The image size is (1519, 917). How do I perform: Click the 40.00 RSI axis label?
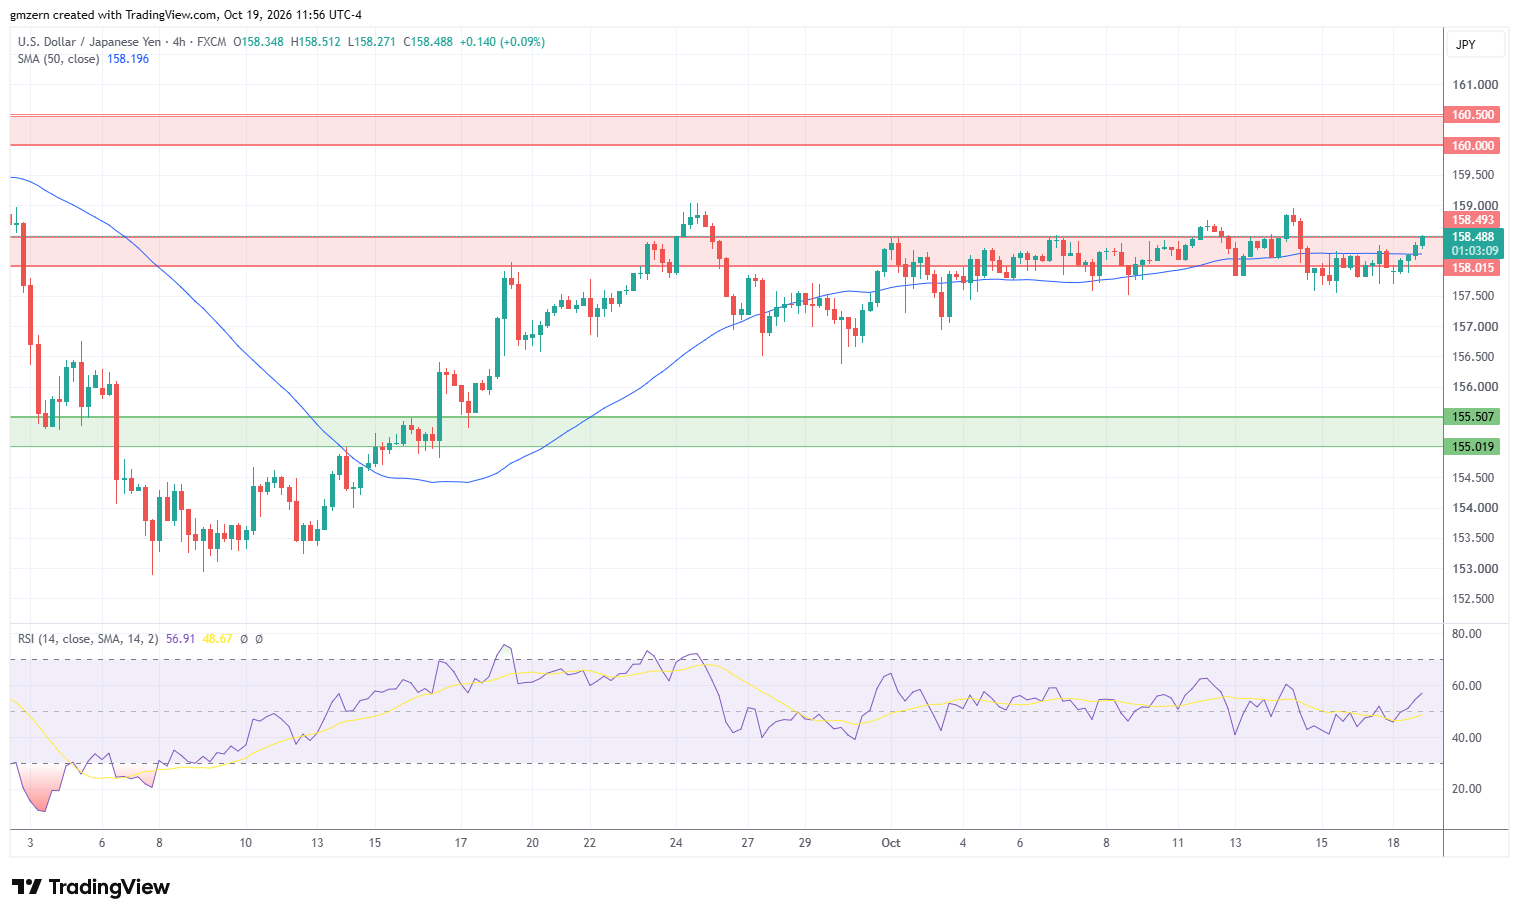tap(1467, 738)
